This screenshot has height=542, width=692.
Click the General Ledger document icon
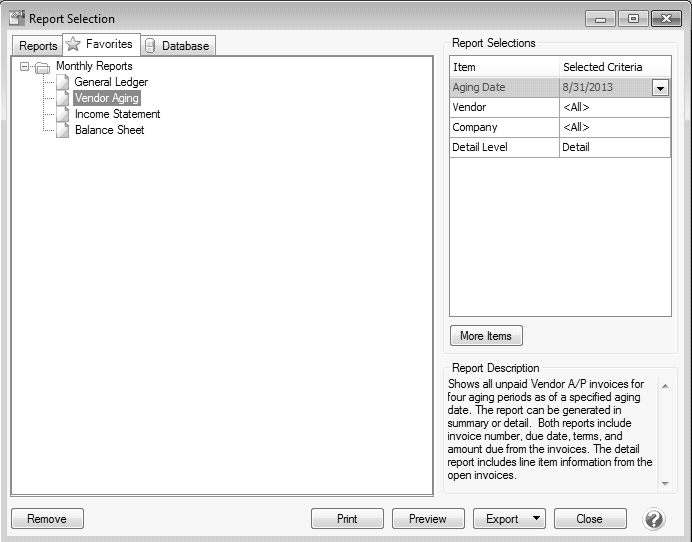63,82
